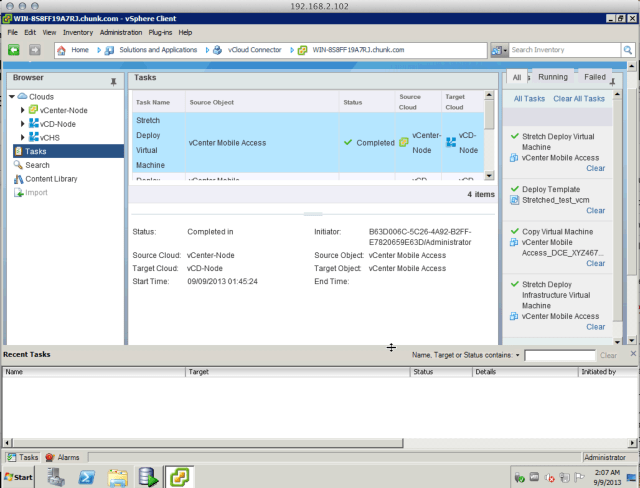640x488 pixels.
Task: Switch to the Failed tasks tab
Action: 595,77
